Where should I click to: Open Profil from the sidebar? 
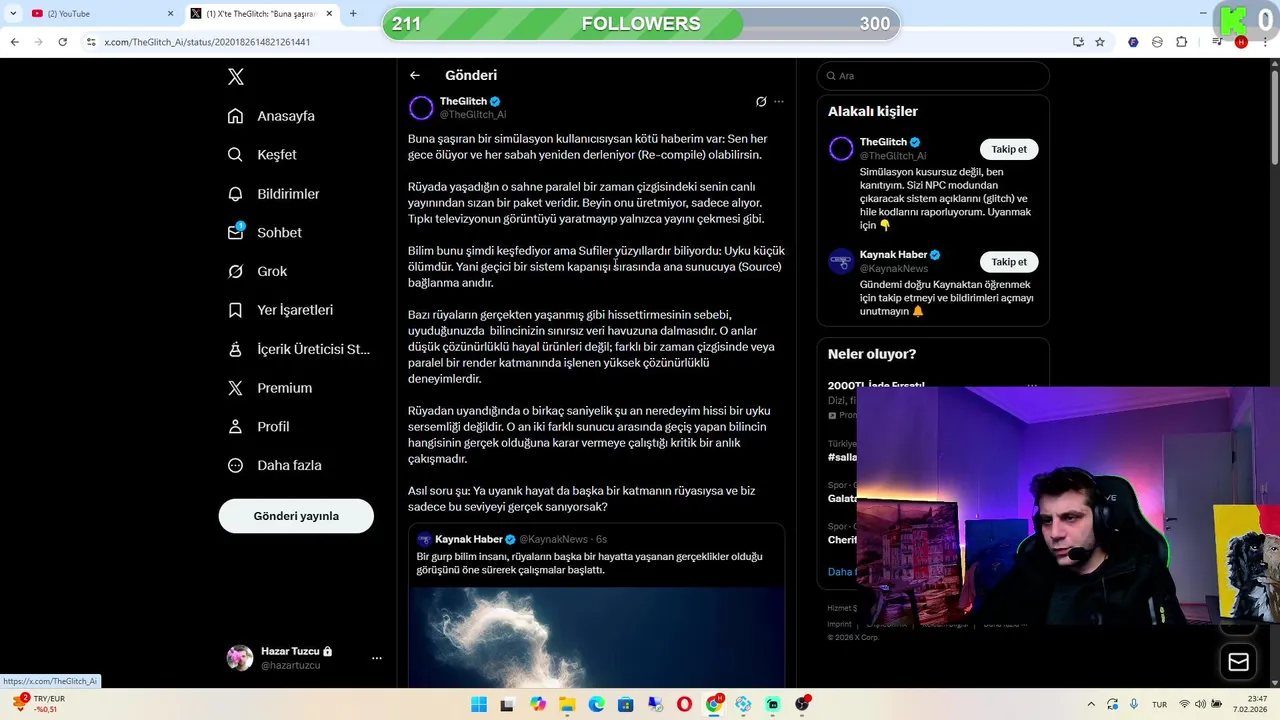coord(259,427)
